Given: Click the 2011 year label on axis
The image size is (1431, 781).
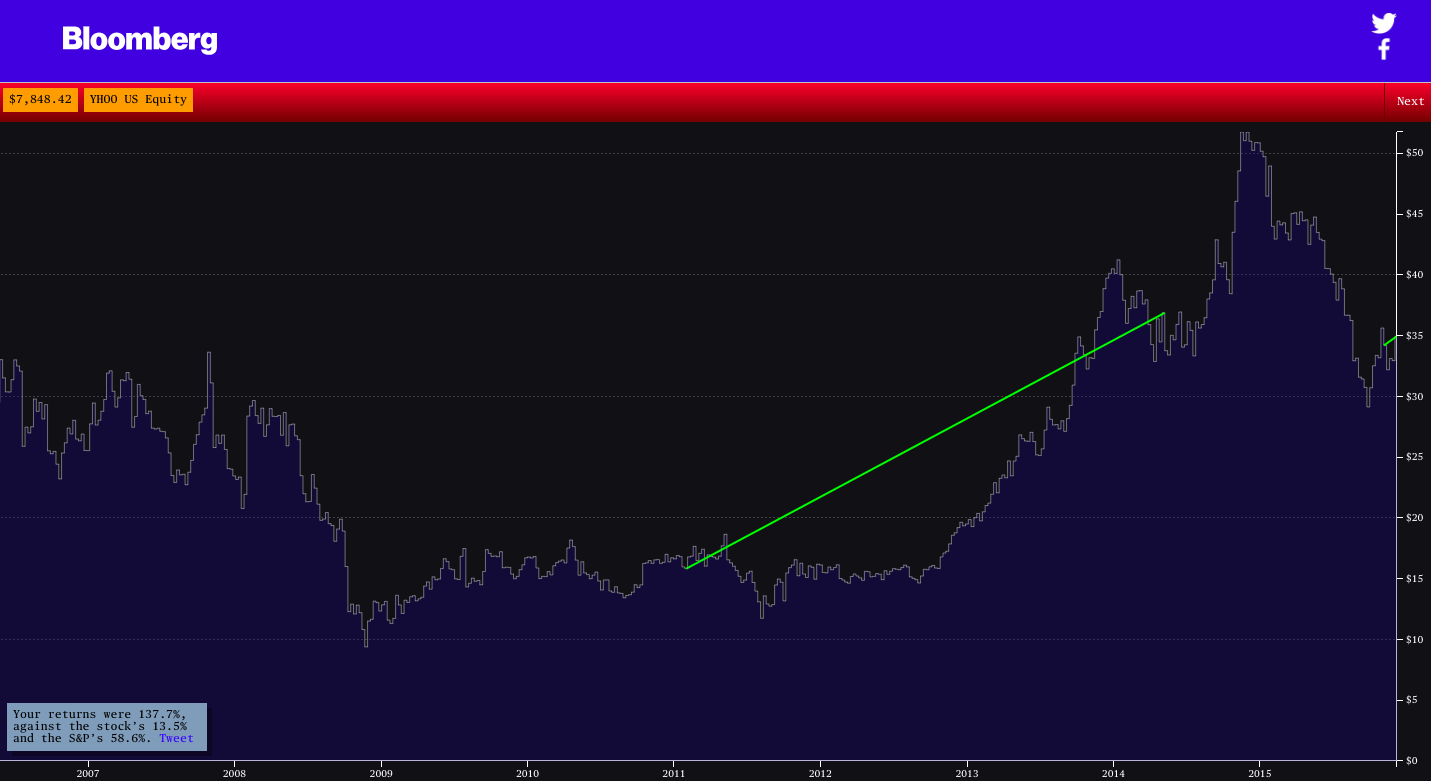Looking at the screenshot, I should (x=674, y=773).
